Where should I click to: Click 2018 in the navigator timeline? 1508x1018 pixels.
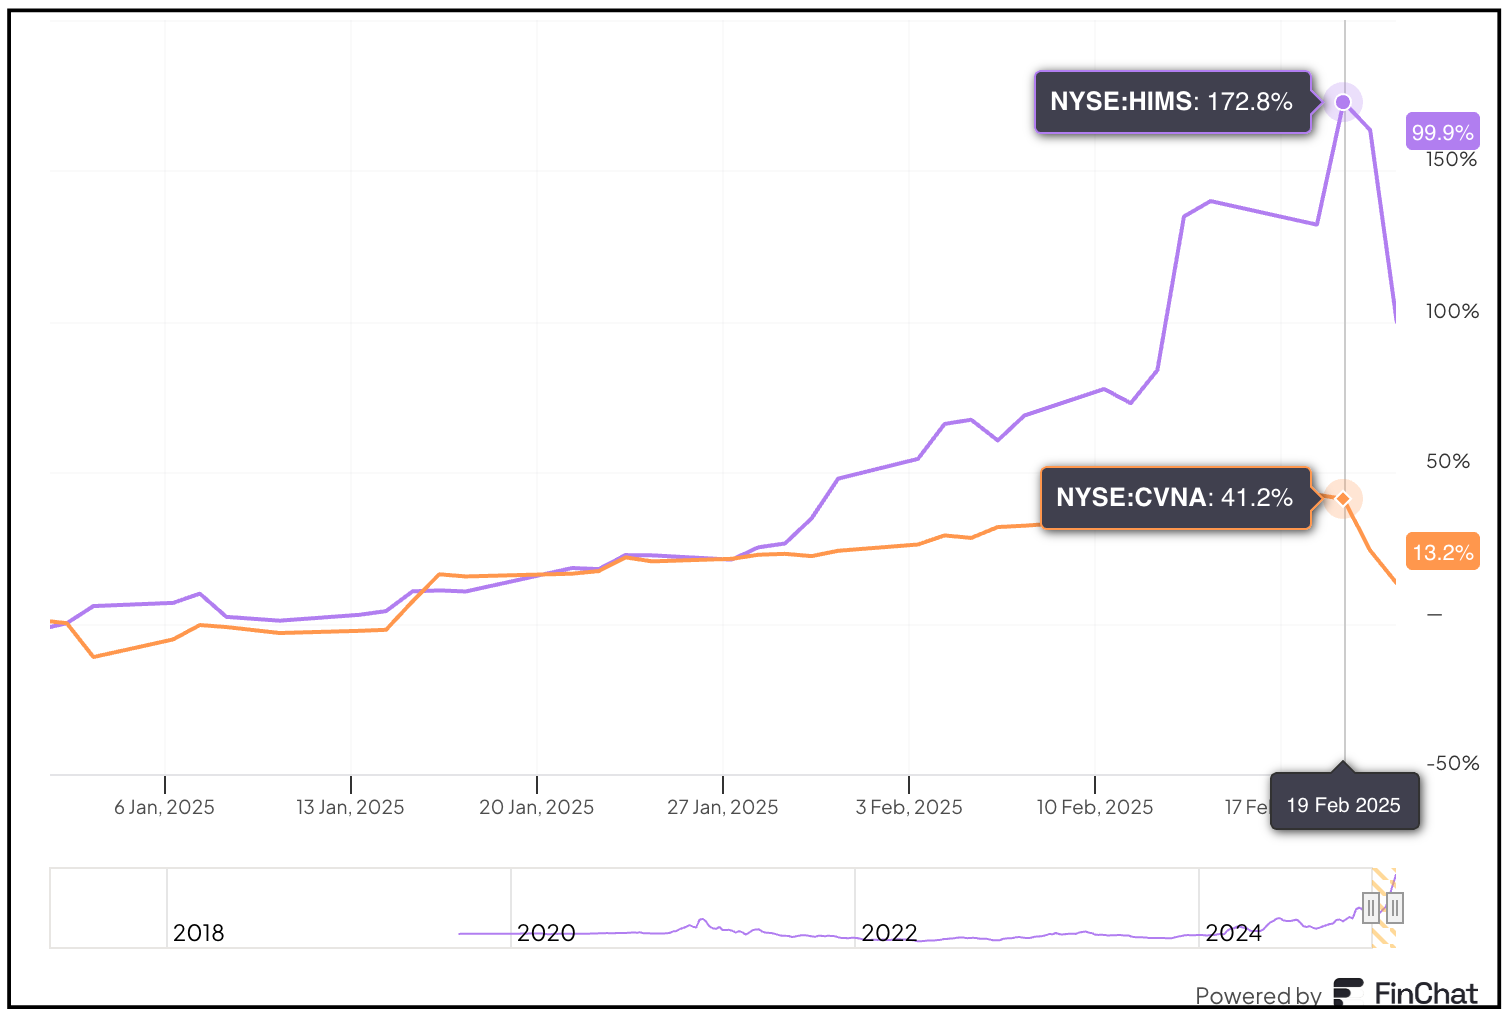click(198, 933)
